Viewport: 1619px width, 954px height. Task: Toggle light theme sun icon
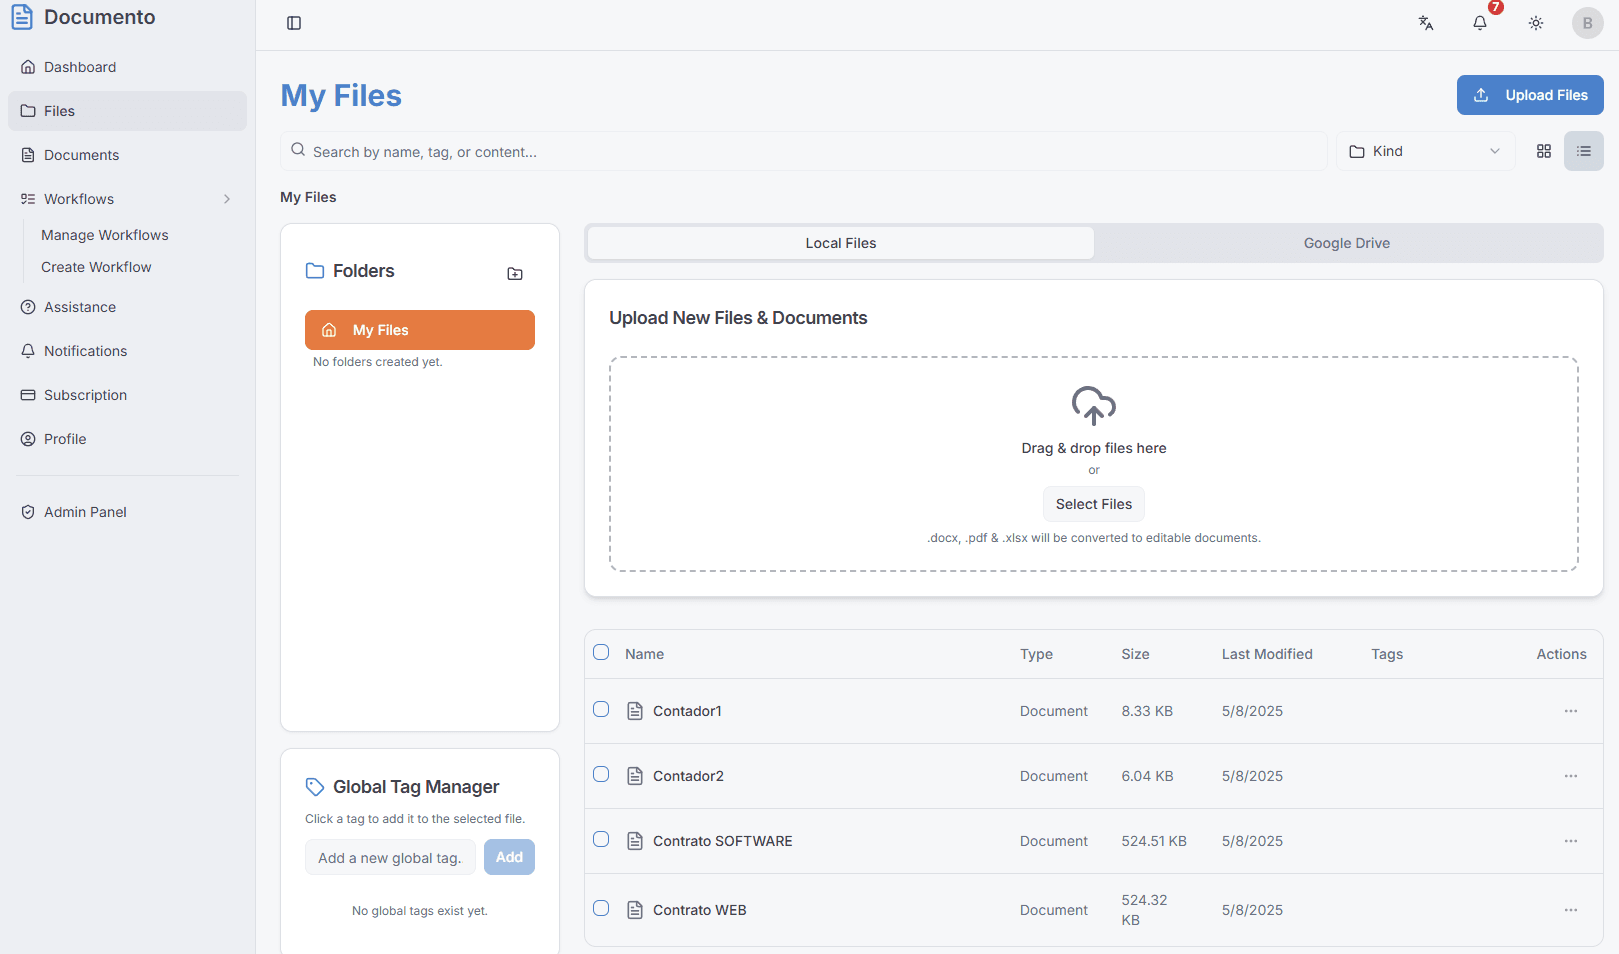point(1536,23)
